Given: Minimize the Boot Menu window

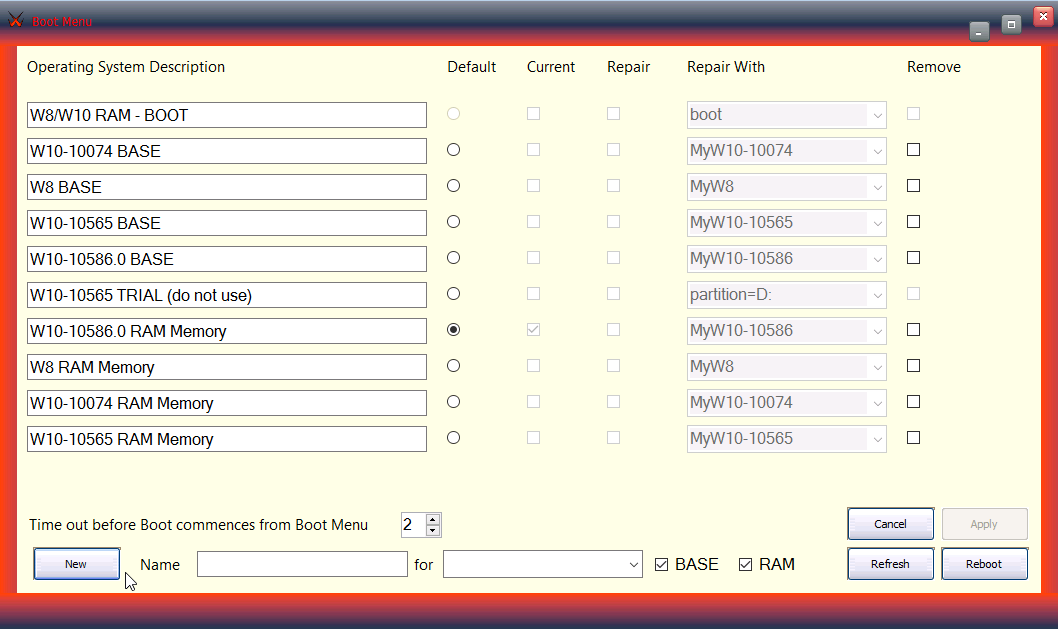Looking at the screenshot, I should point(979,32).
